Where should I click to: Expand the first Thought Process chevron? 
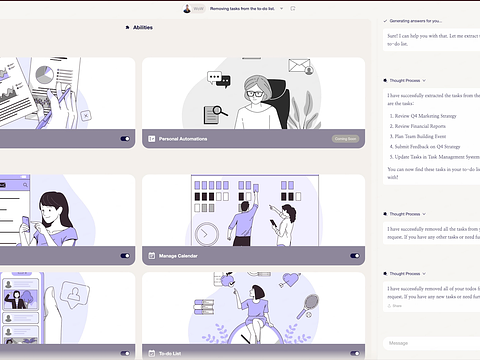coord(424,80)
